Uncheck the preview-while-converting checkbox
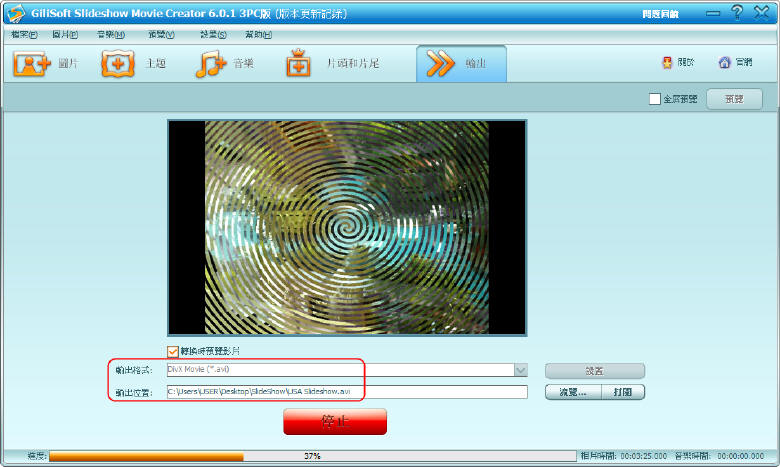The height and width of the screenshot is (467, 780). pyautogui.click(x=173, y=351)
